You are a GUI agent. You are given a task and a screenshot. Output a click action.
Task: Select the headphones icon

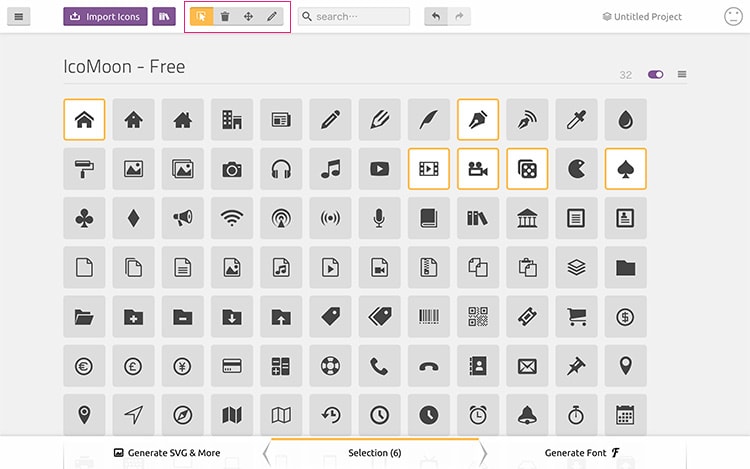coord(281,169)
